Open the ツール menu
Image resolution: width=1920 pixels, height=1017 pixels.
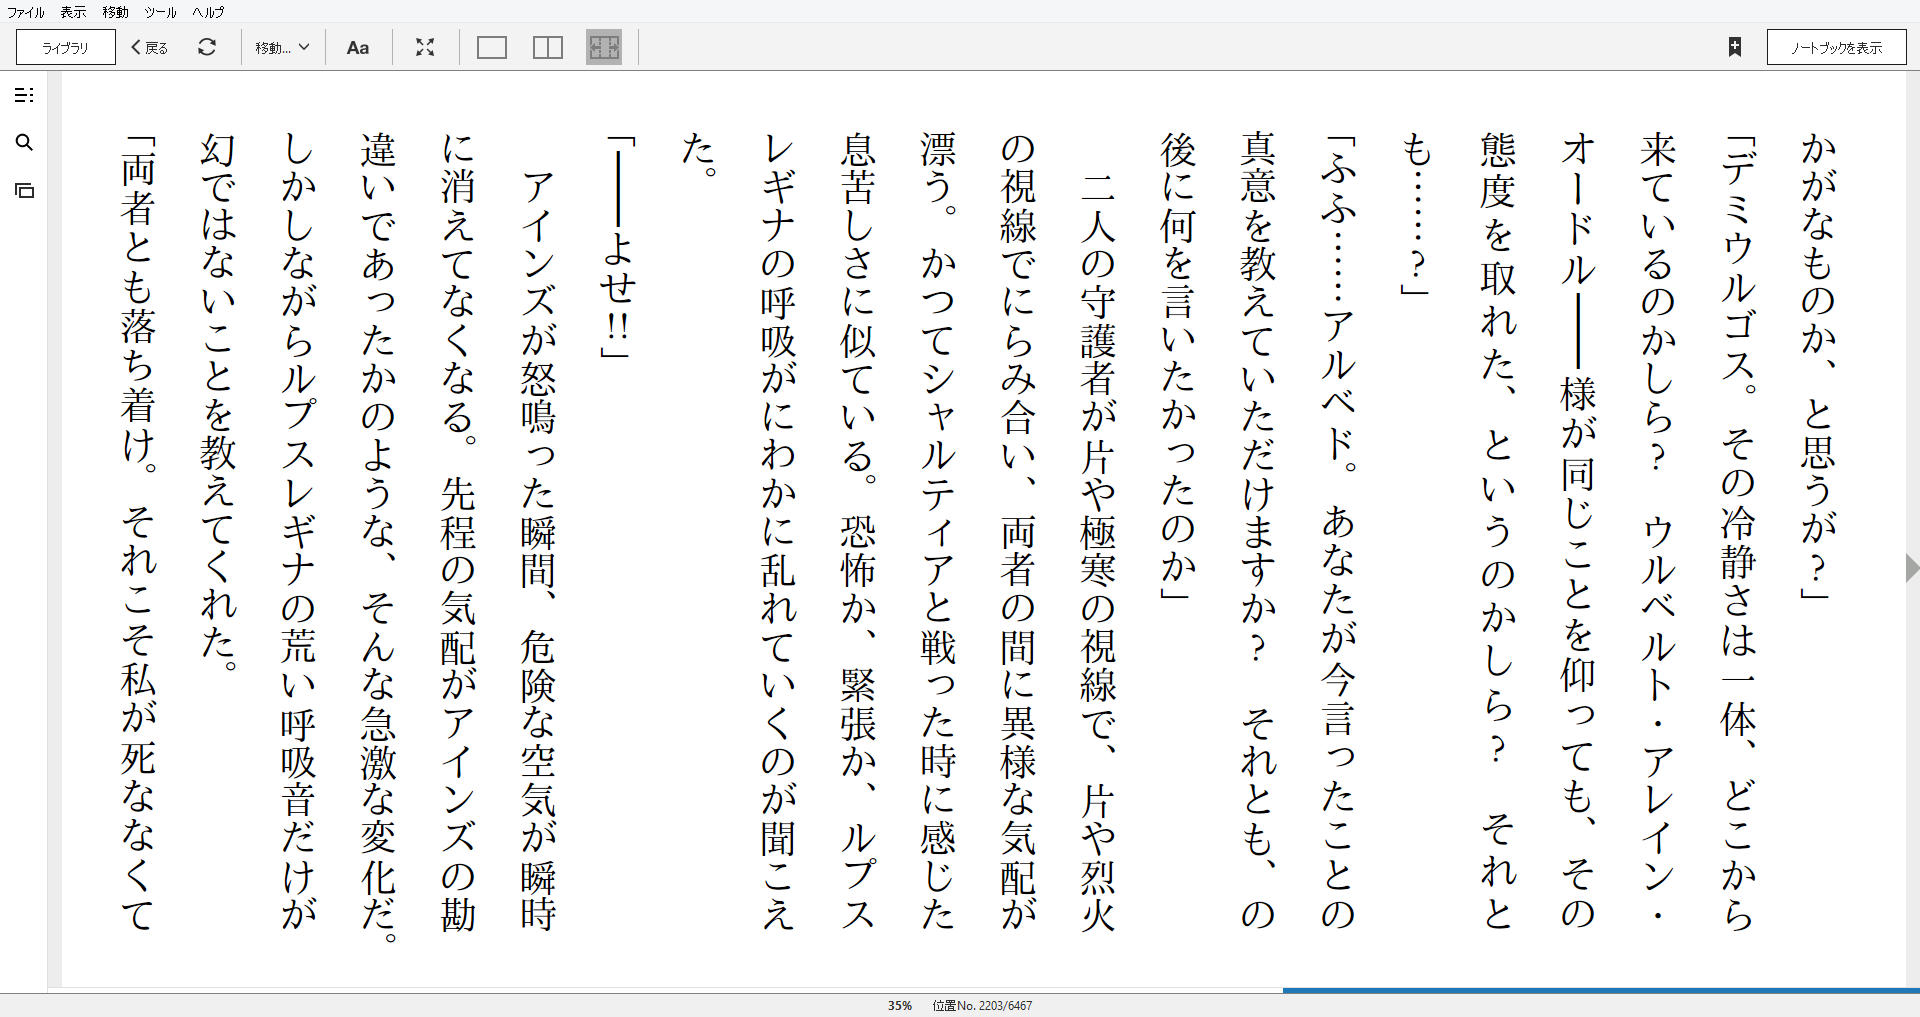coord(158,12)
